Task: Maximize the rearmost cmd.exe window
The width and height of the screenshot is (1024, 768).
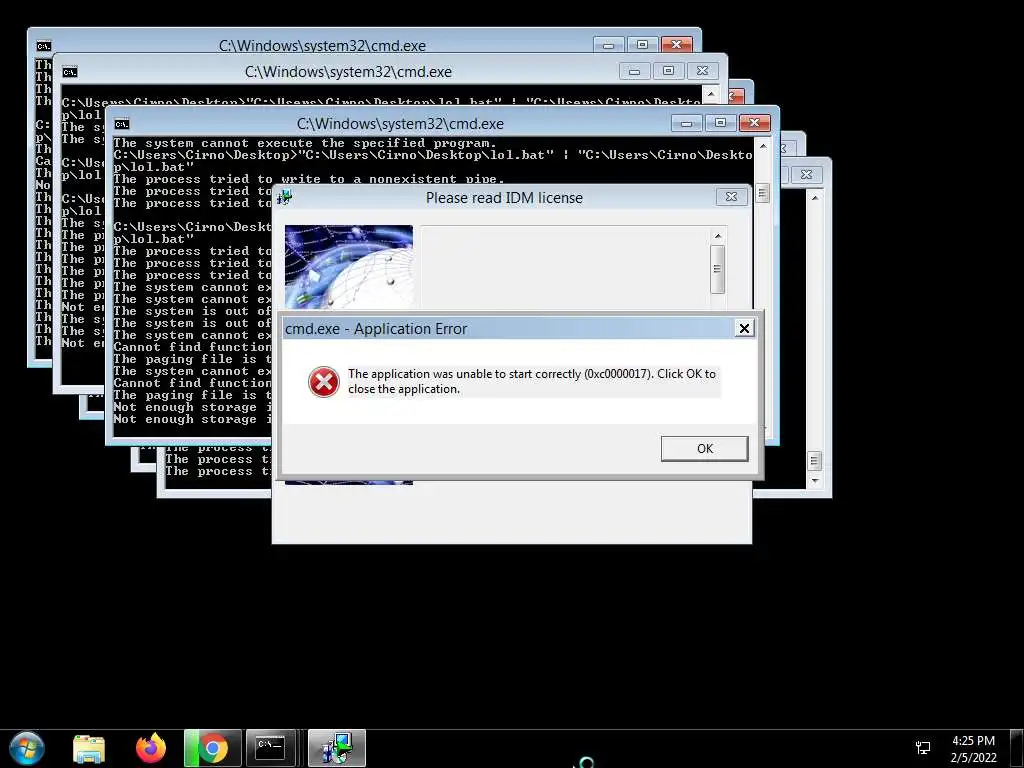Action: coord(642,44)
